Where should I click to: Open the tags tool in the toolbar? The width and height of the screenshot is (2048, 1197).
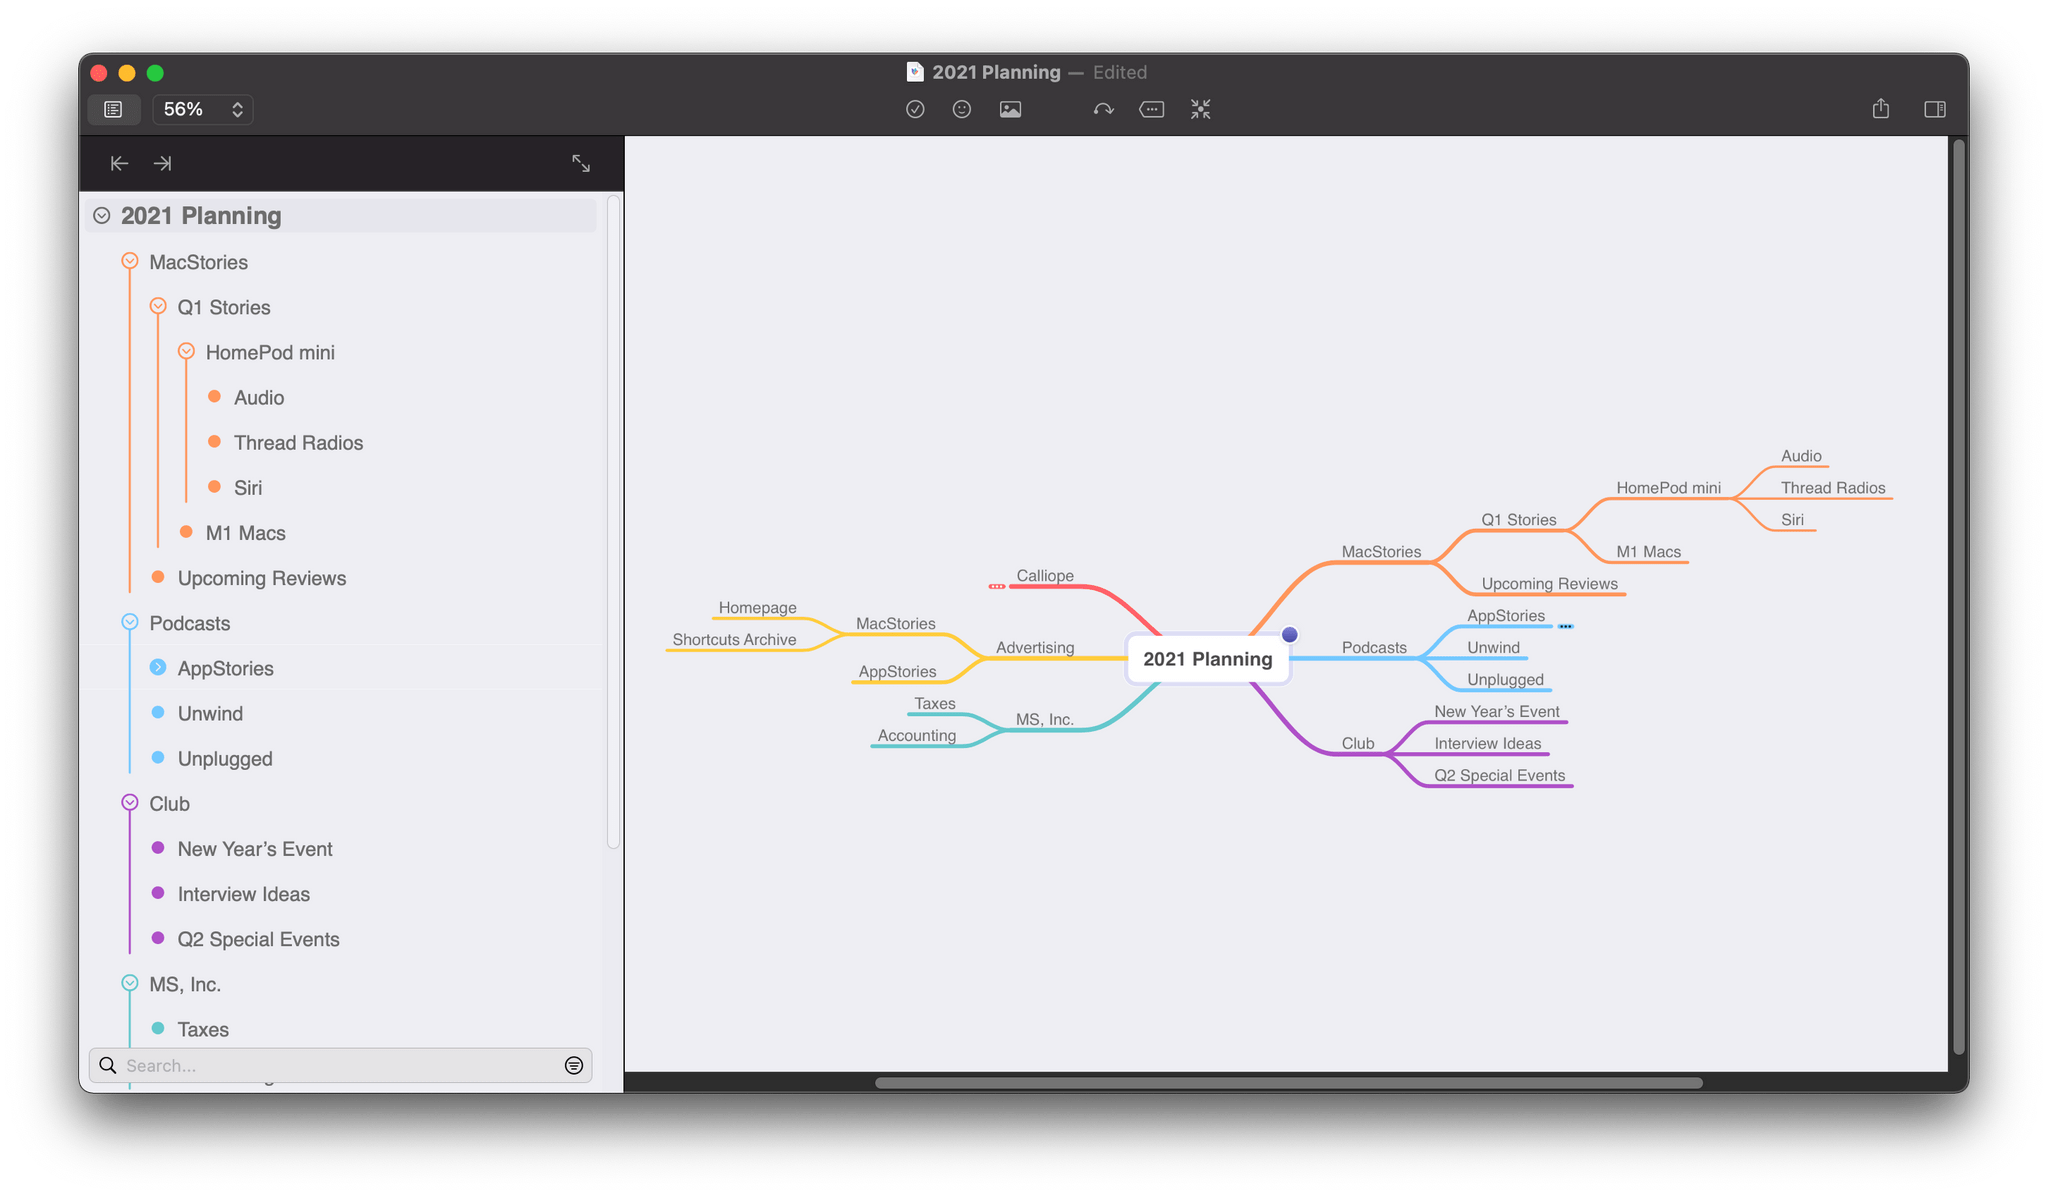point(1151,109)
